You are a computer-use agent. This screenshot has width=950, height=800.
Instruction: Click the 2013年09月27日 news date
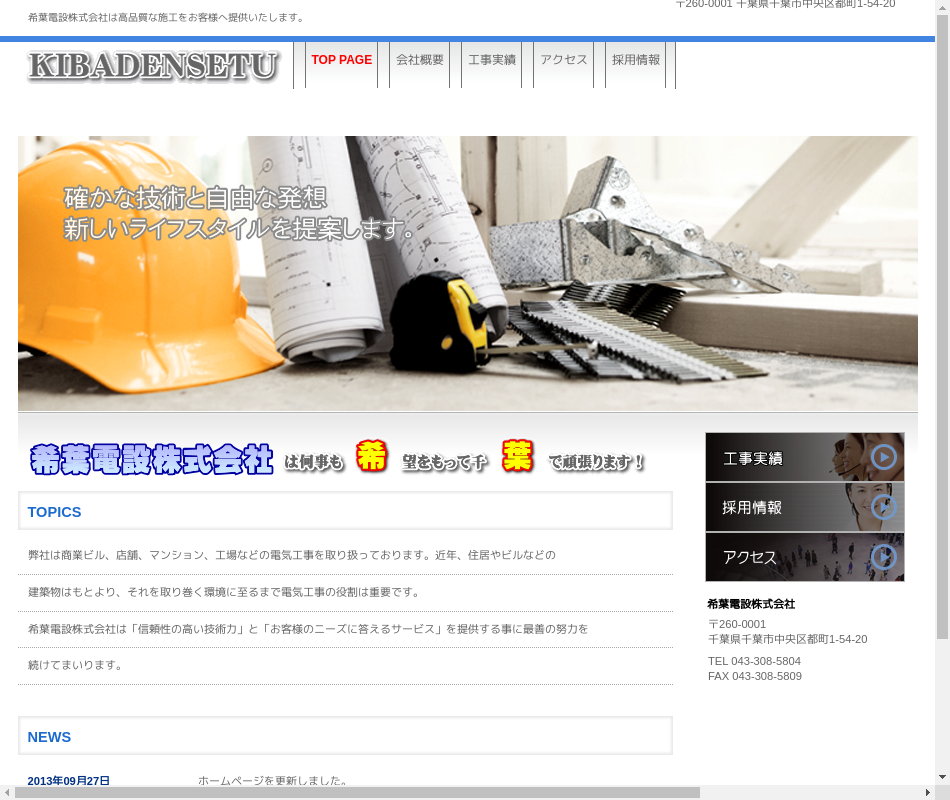pyautogui.click(x=69, y=781)
